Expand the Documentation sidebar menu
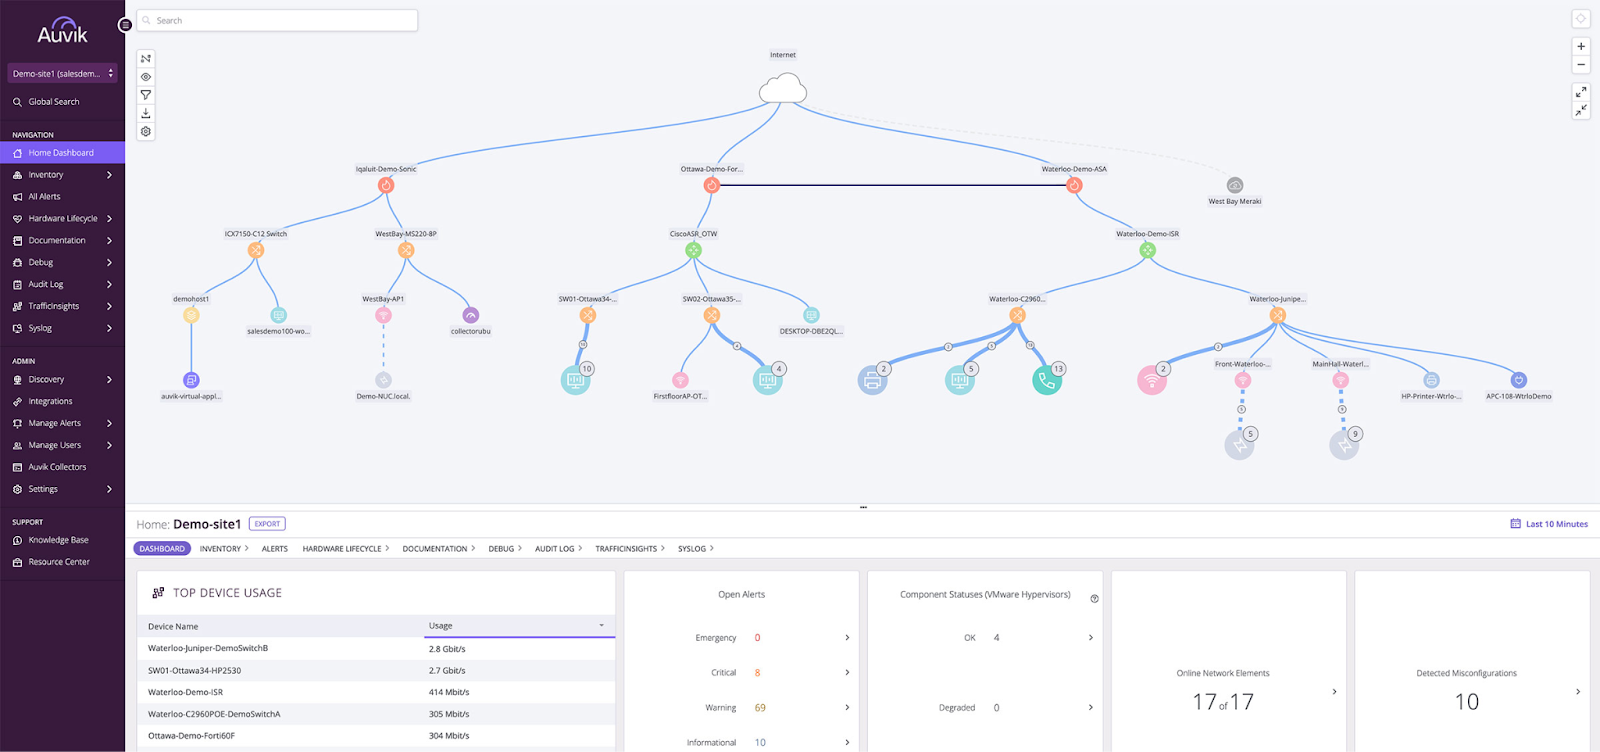Viewport: 1600px width, 752px height. (x=62, y=241)
